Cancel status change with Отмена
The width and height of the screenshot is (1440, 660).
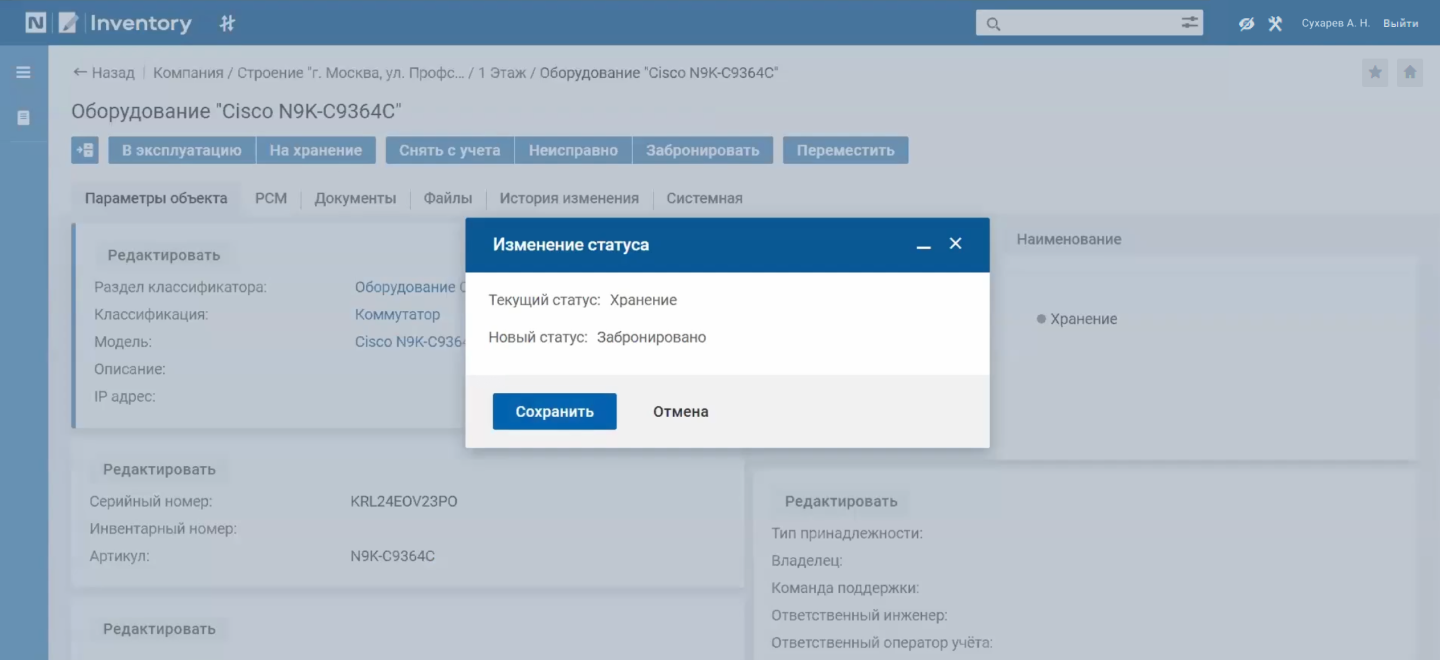pyautogui.click(x=680, y=411)
